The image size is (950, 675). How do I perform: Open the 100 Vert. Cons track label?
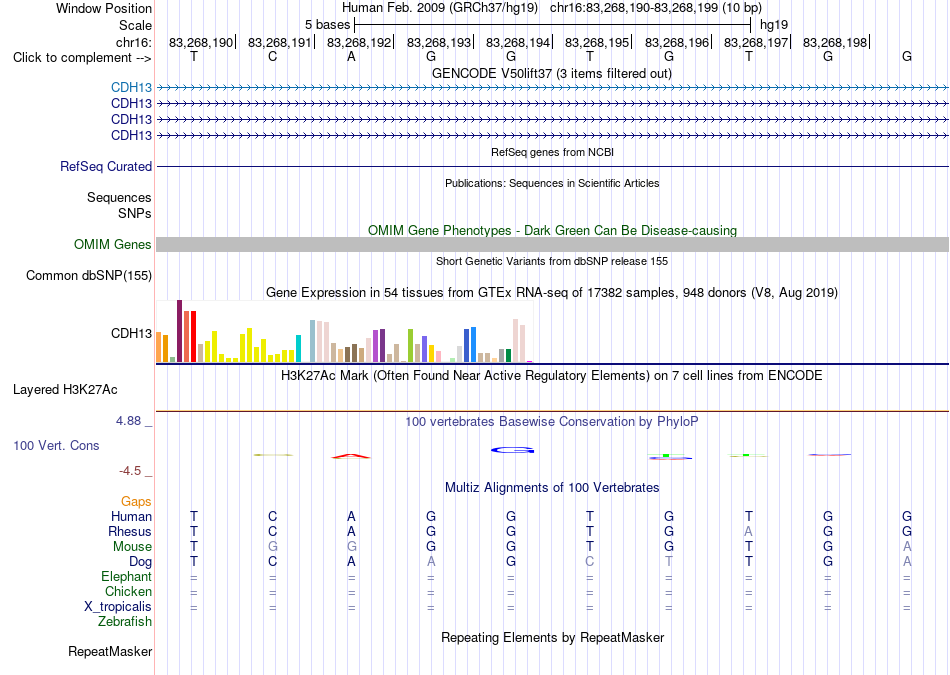(x=56, y=446)
